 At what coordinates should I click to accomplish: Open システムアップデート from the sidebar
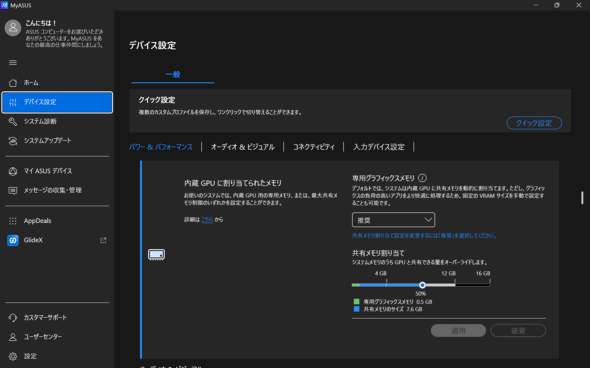point(57,141)
